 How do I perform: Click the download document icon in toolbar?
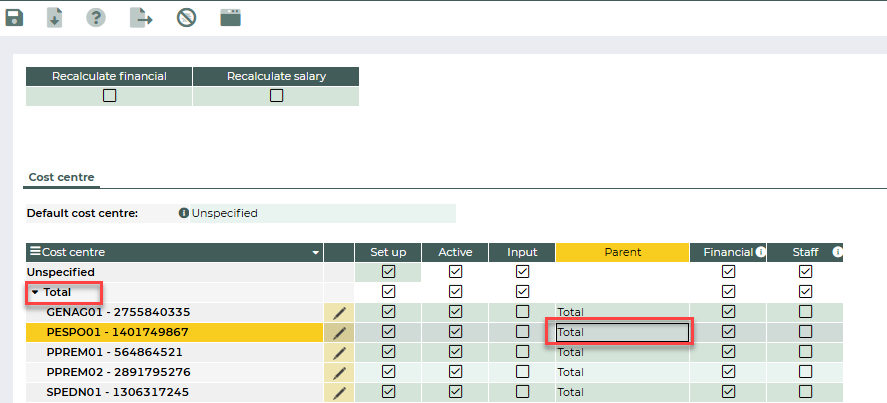point(55,17)
